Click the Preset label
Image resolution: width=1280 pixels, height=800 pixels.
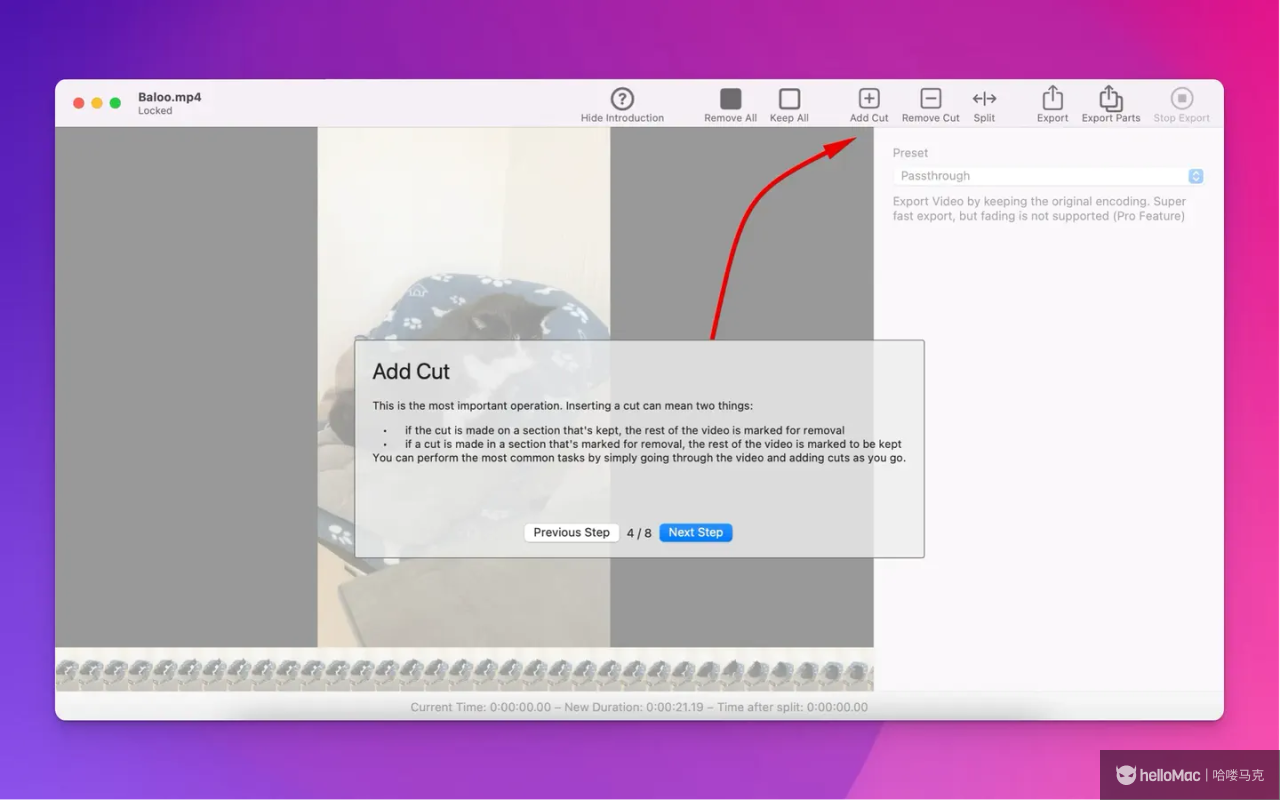(x=910, y=153)
